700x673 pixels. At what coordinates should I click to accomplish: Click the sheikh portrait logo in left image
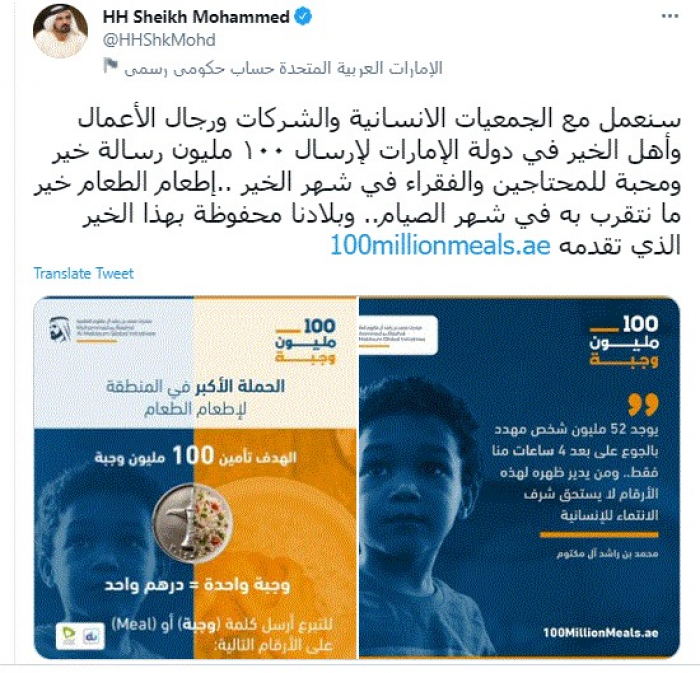click(x=60, y=329)
